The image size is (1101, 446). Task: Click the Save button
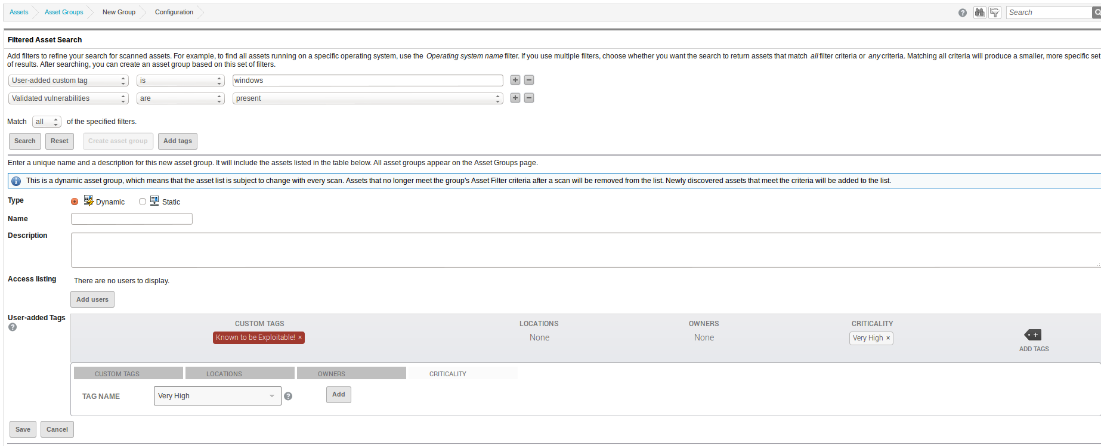click(x=22, y=429)
